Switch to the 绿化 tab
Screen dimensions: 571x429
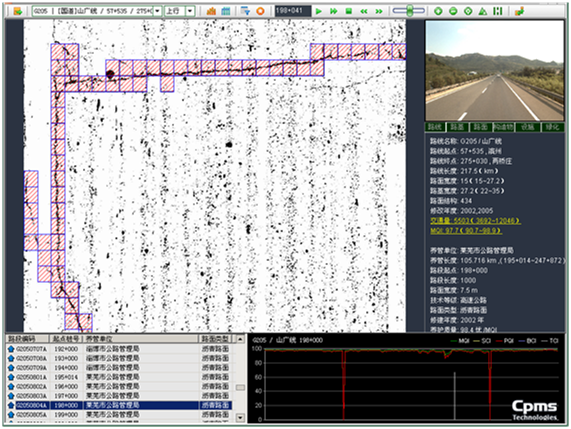coord(552,127)
